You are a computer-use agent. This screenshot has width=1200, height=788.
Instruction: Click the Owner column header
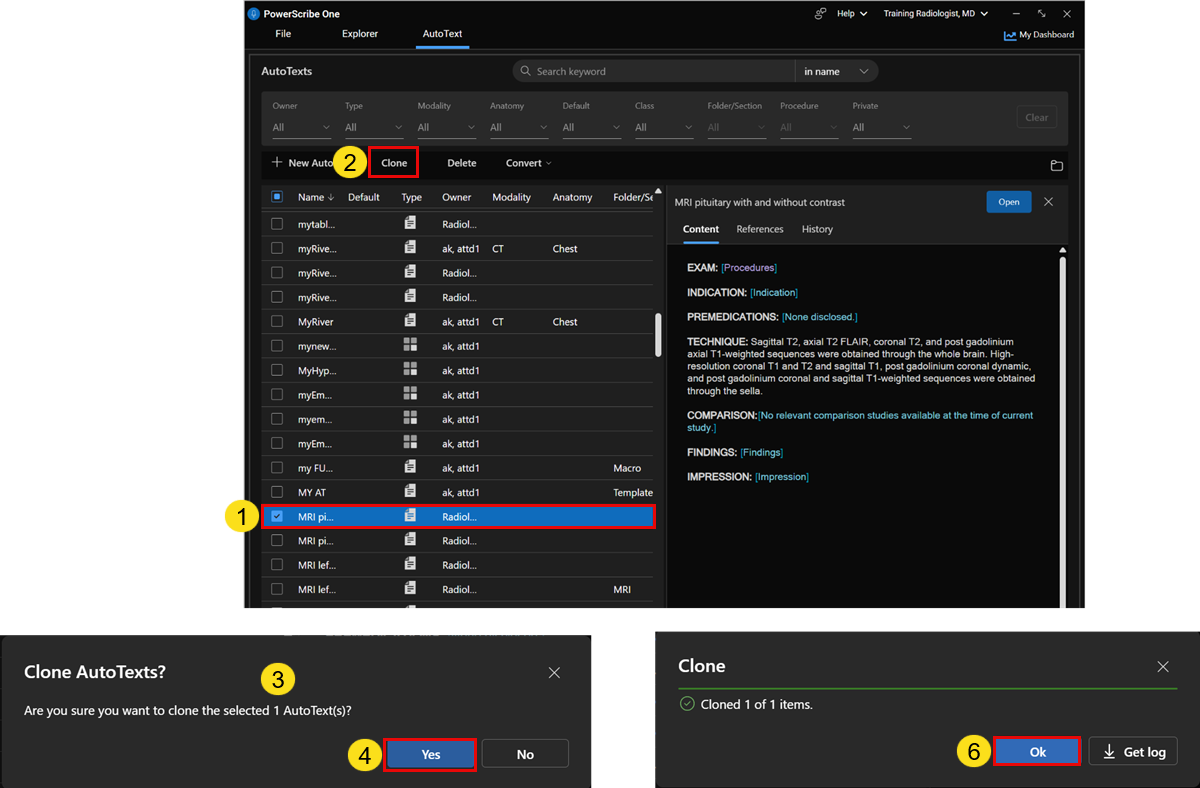coord(457,197)
